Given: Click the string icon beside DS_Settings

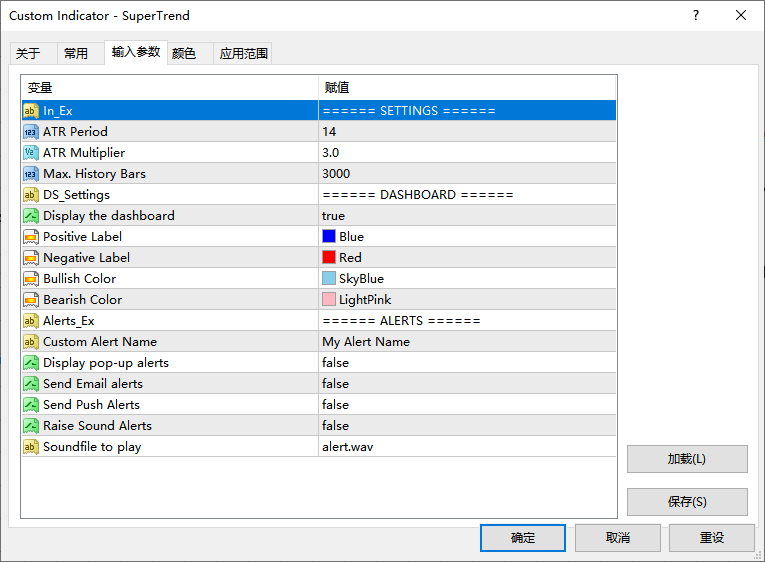Looking at the screenshot, I should pyautogui.click(x=31, y=195).
